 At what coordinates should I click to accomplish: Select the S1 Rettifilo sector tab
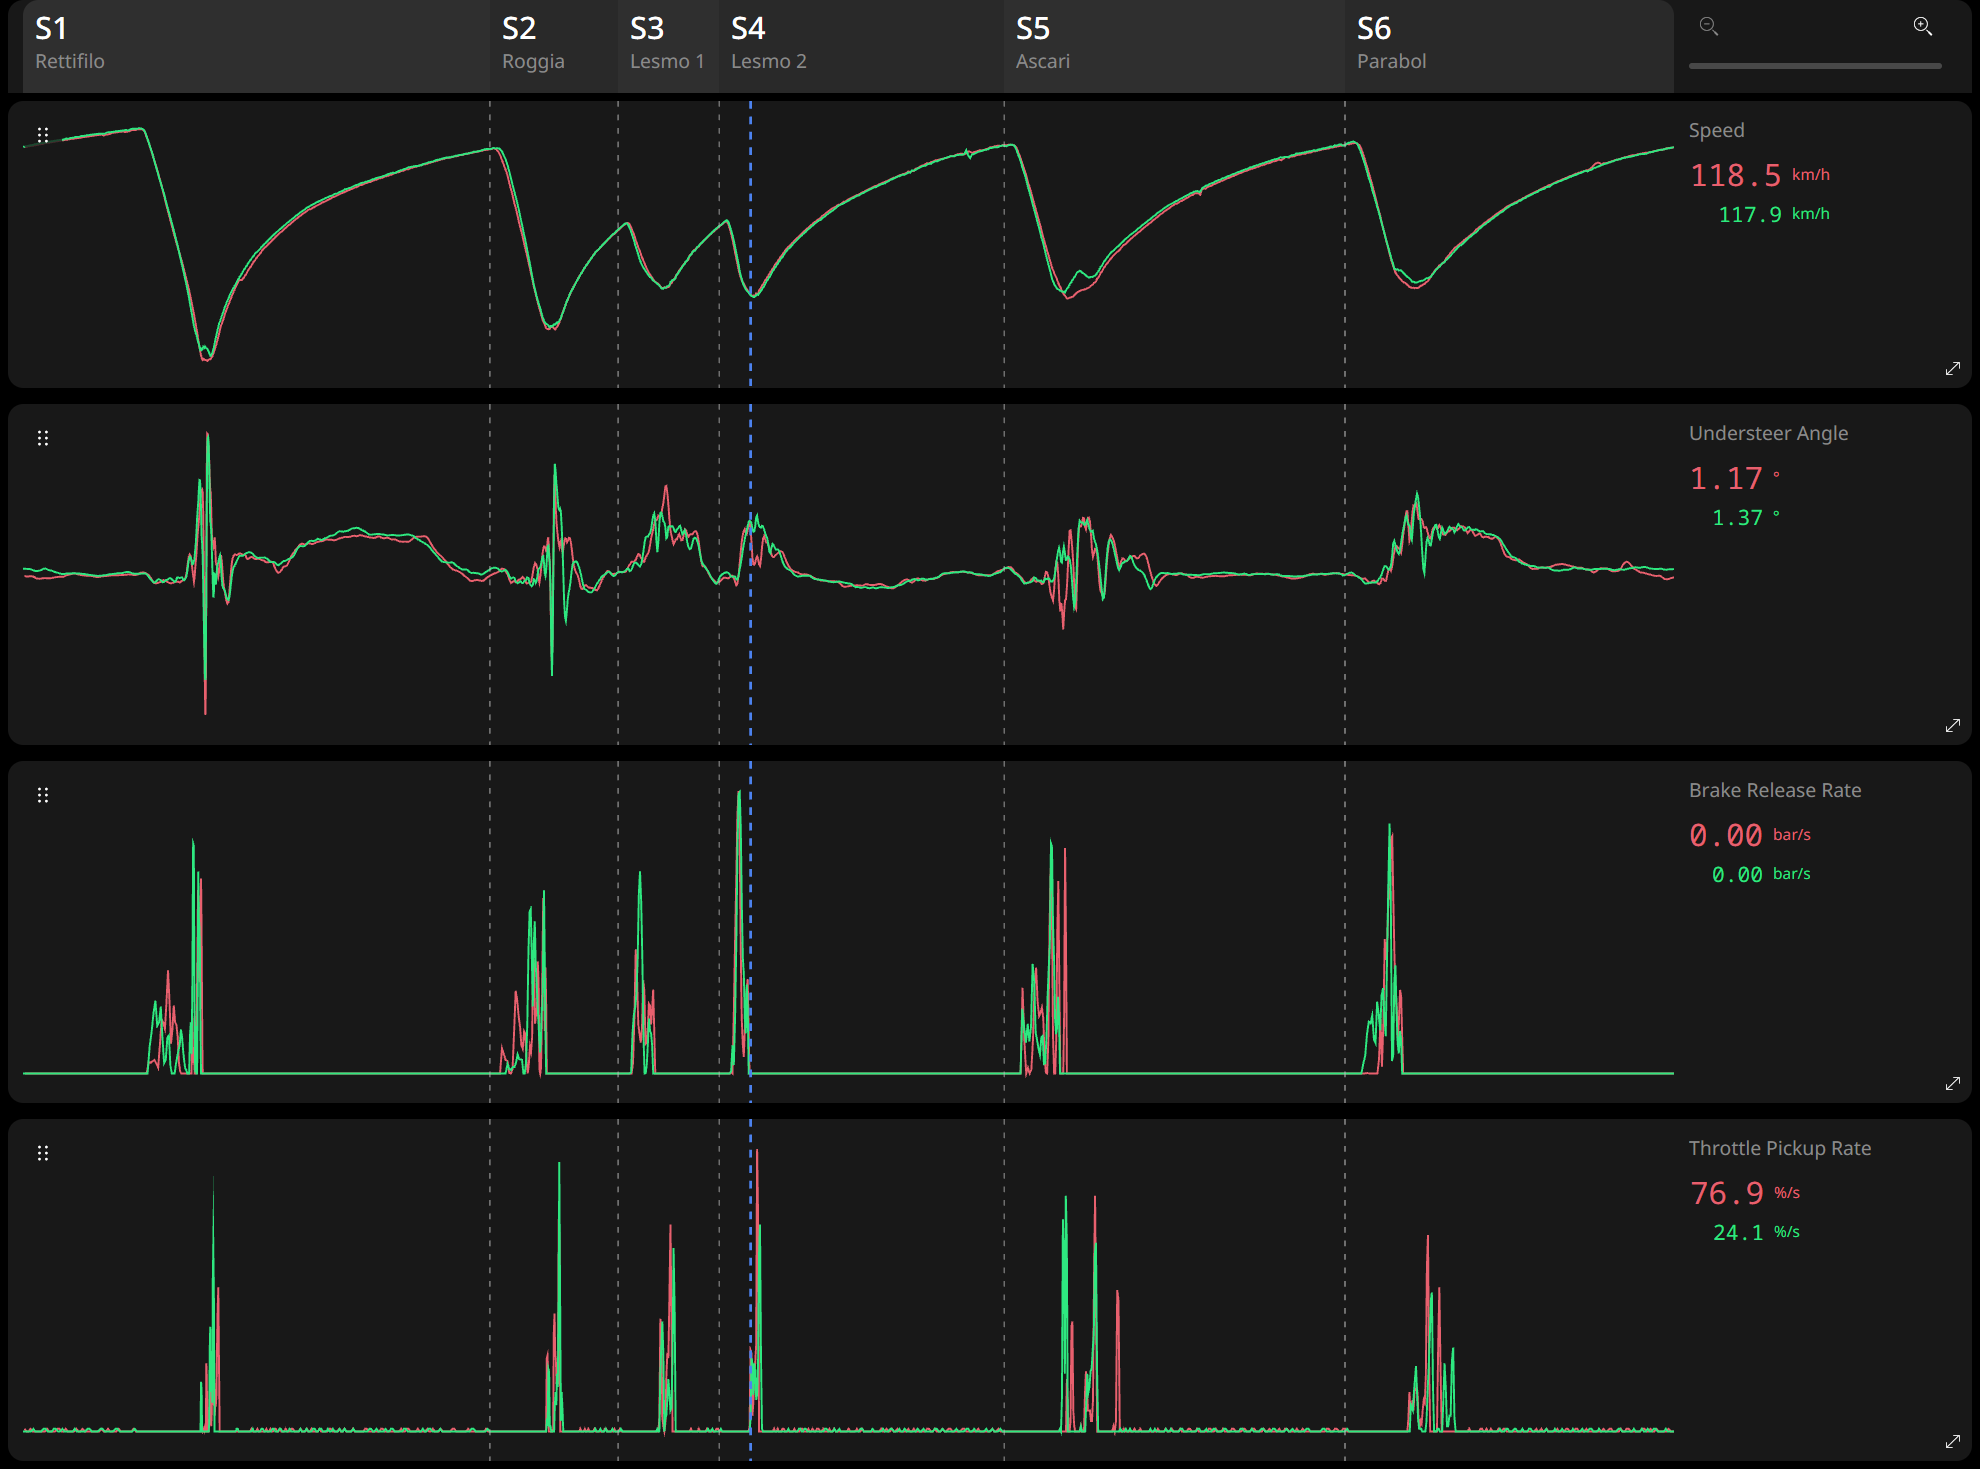click(x=256, y=46)
